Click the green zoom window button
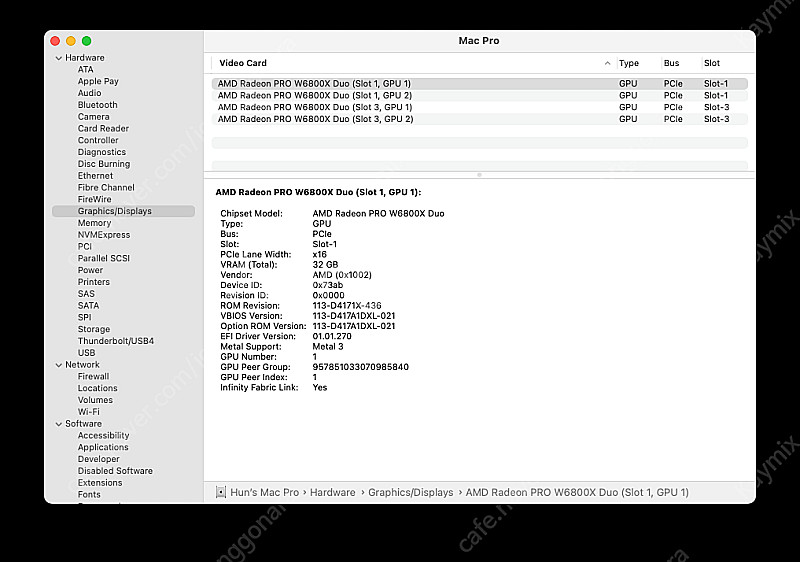Image resolution: width=800 pixels, height=562 pixels. pyautogui.click(x=87, y=41)
